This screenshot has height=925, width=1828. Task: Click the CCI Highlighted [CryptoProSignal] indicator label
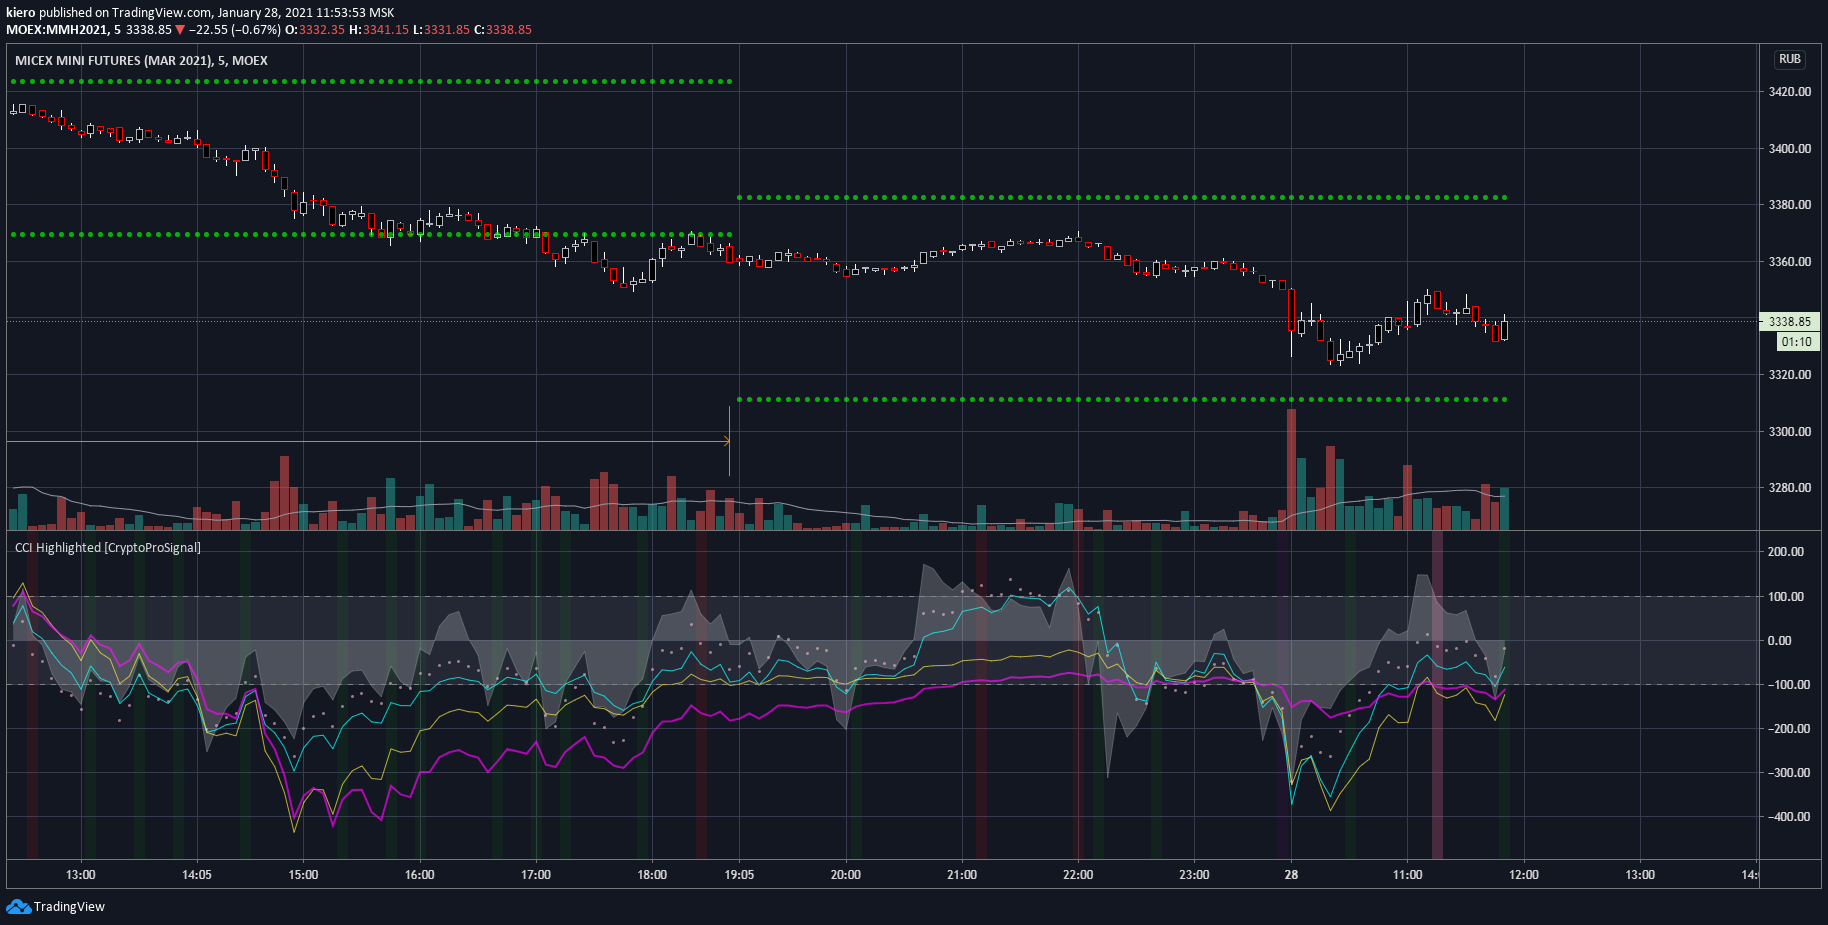click(x=108, y=548)
